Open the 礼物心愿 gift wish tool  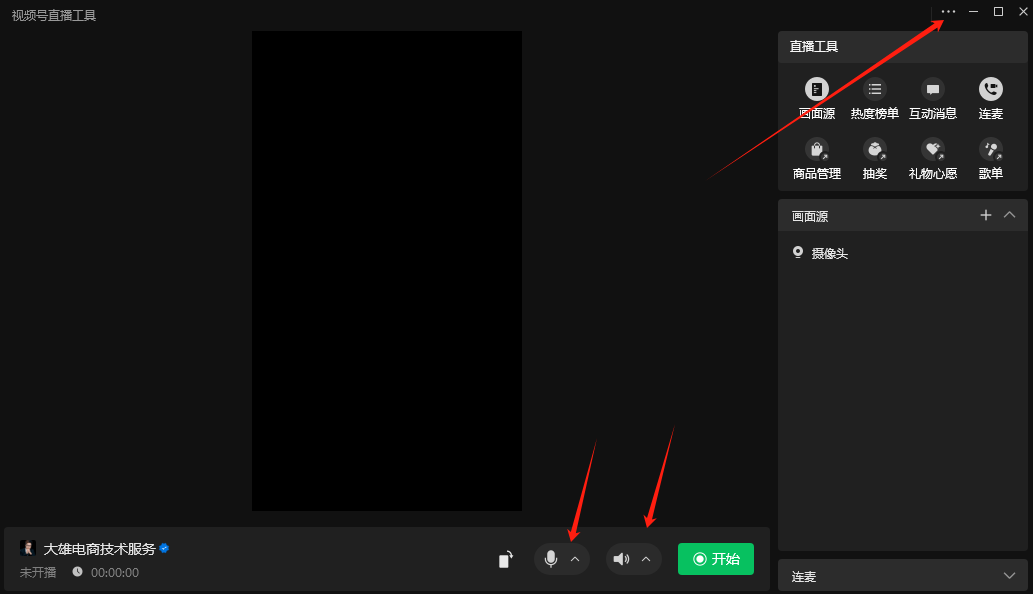[932, 157]
